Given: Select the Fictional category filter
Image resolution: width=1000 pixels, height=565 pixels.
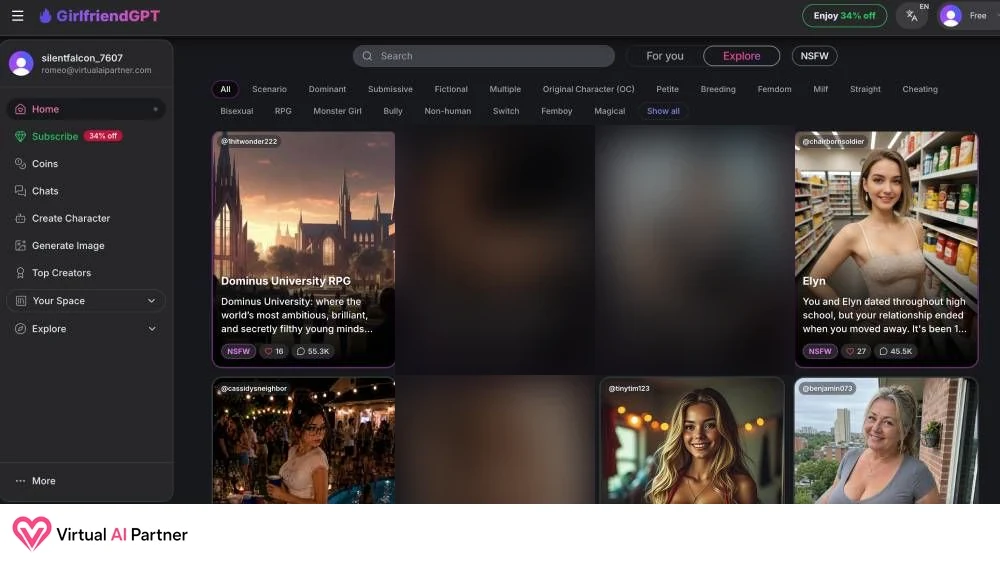Looking at the screenshot, I should point(451,89).
